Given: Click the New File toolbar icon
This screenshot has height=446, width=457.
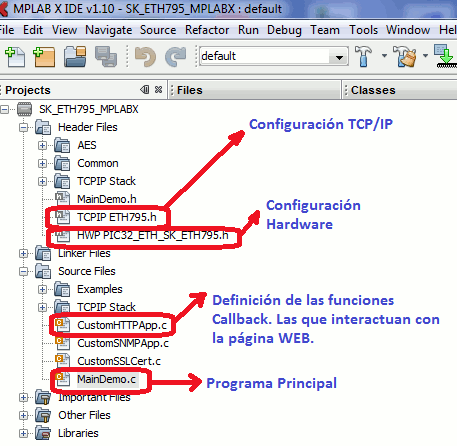Looking at the screenshot, I should pyautogui.click(x=15, y=57).
